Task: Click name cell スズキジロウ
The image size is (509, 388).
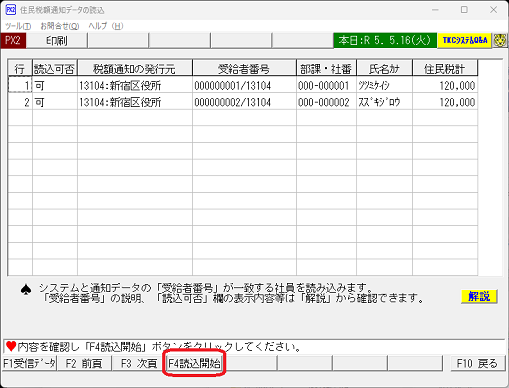Action: (384, 102)
